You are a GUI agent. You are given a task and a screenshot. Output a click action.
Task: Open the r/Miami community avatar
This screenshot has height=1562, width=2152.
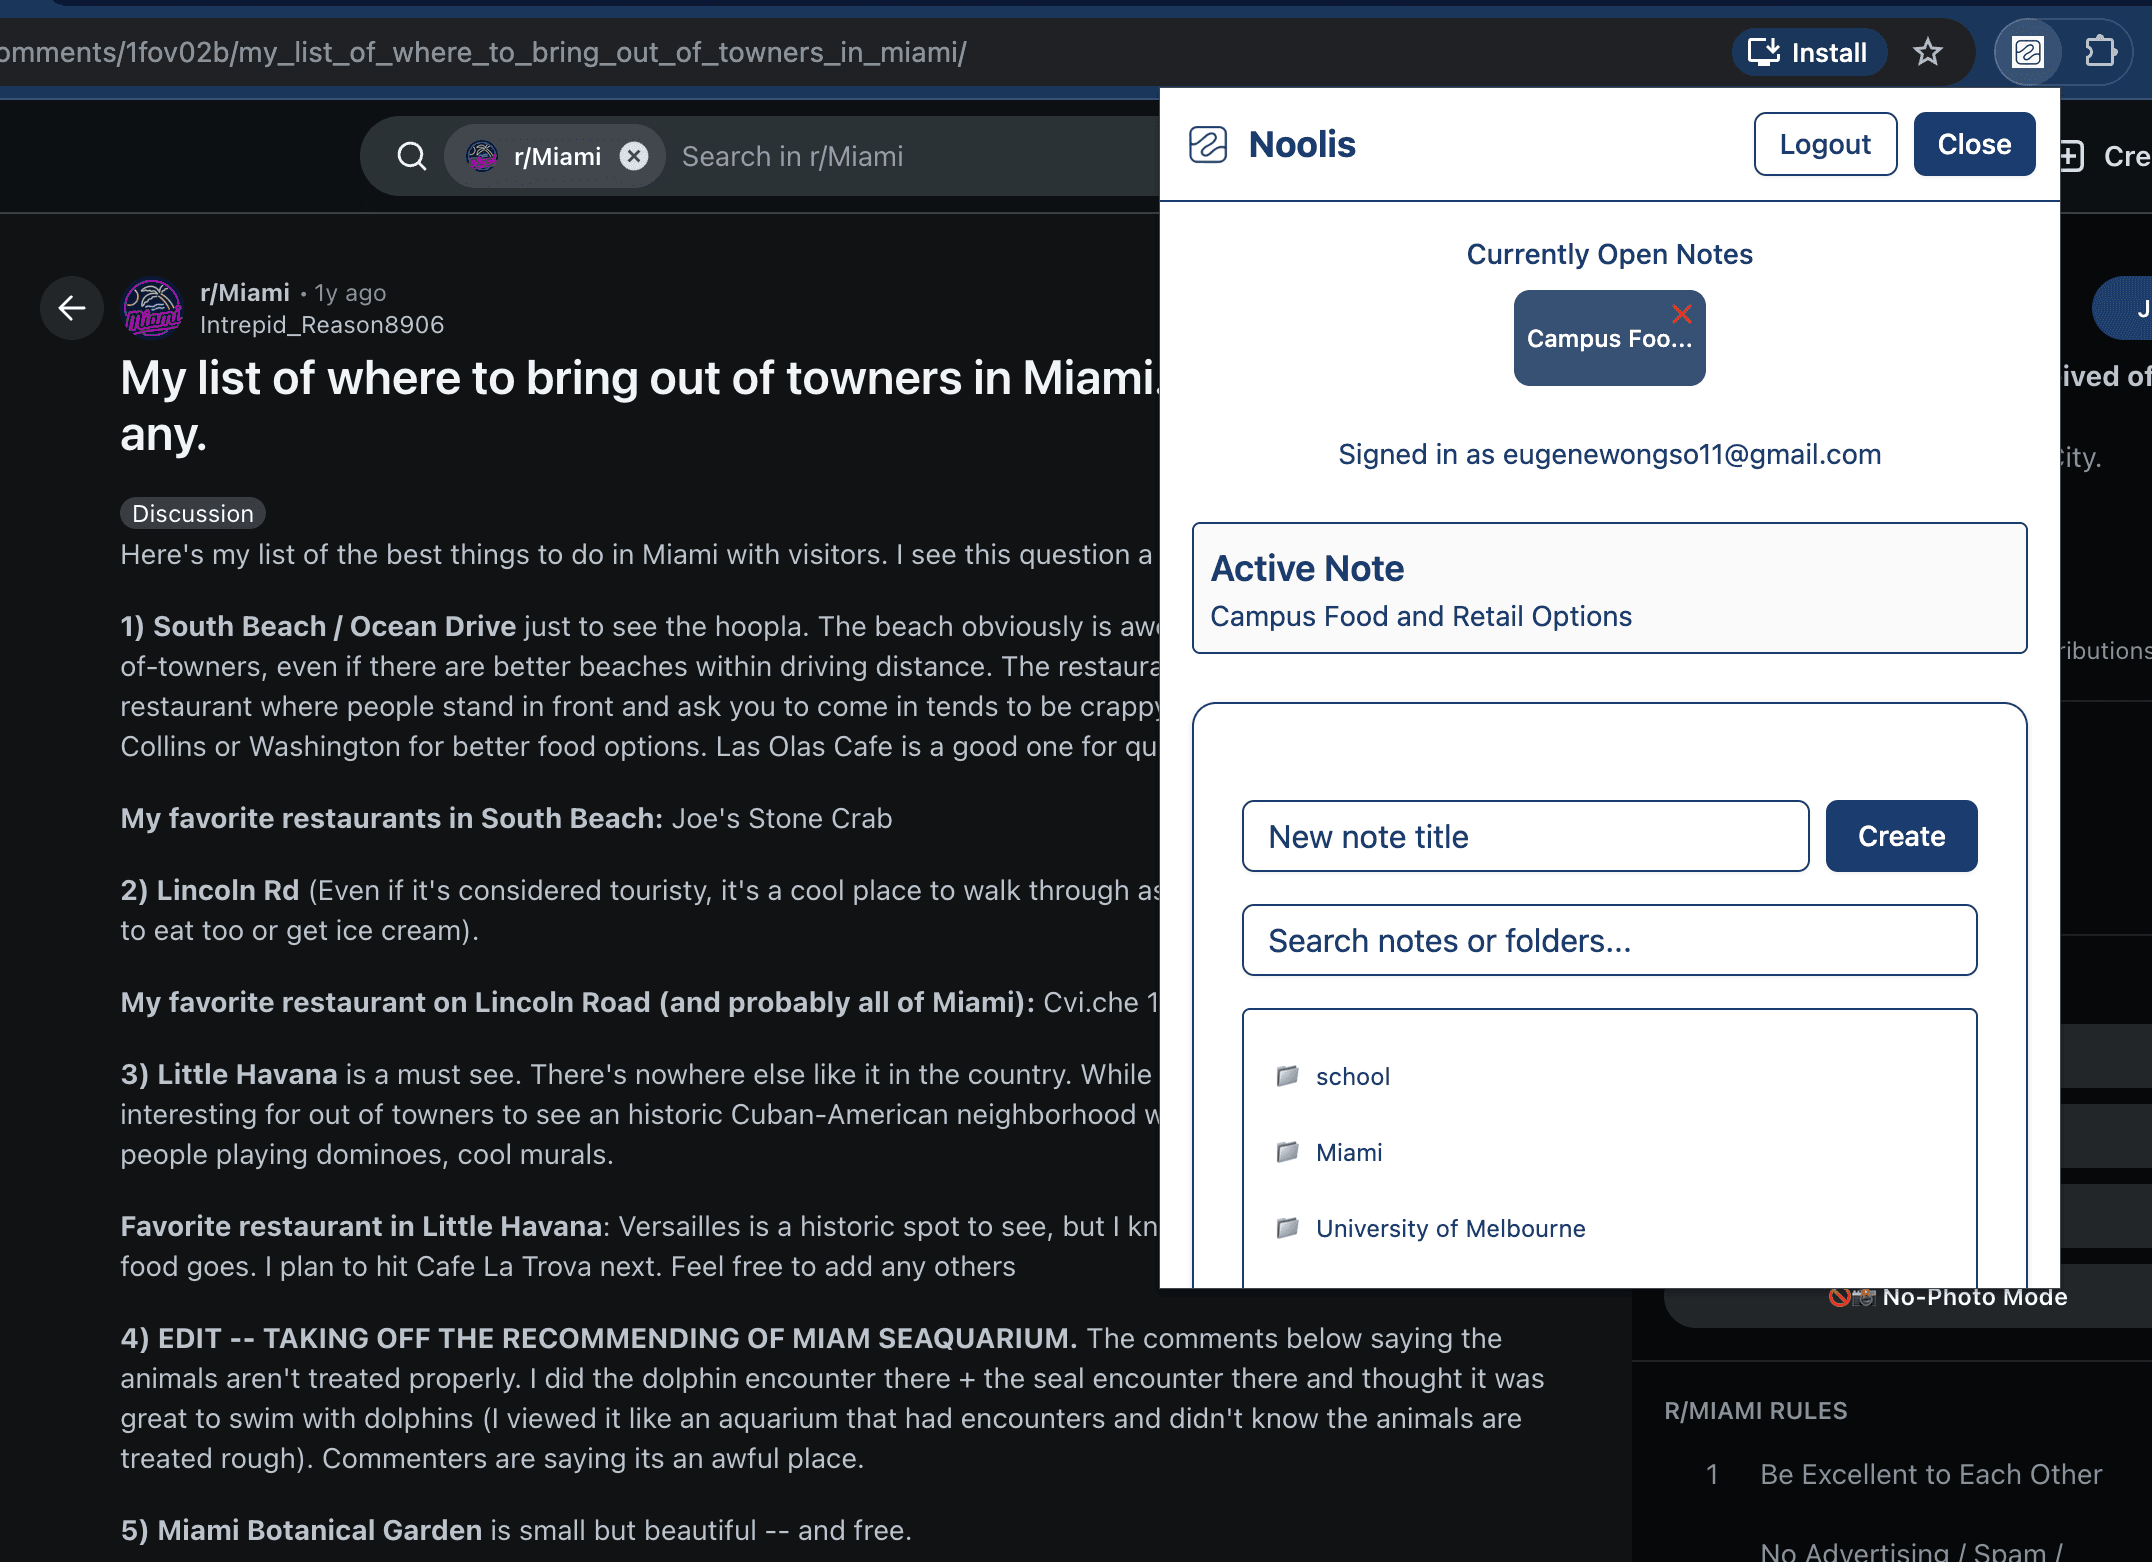[x=152, y=308]
